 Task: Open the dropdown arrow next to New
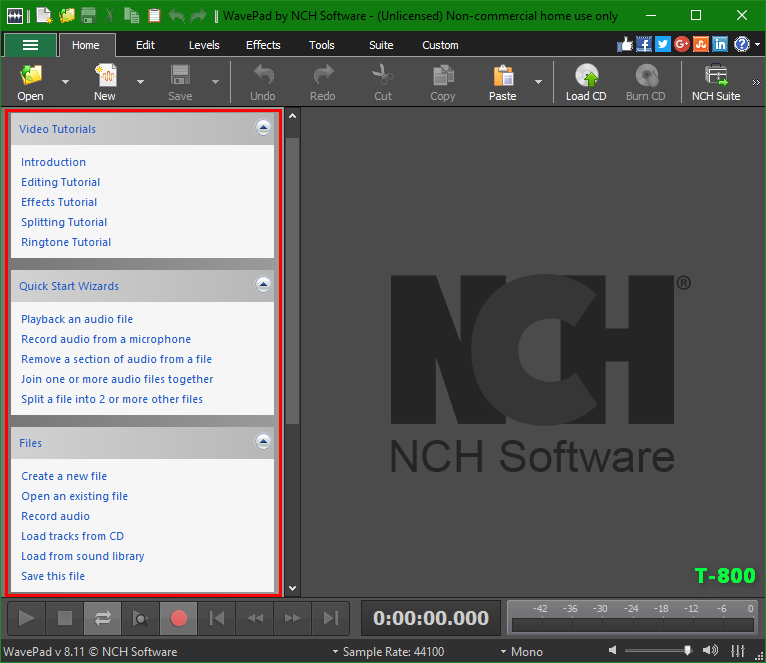(x=140, y=82)
